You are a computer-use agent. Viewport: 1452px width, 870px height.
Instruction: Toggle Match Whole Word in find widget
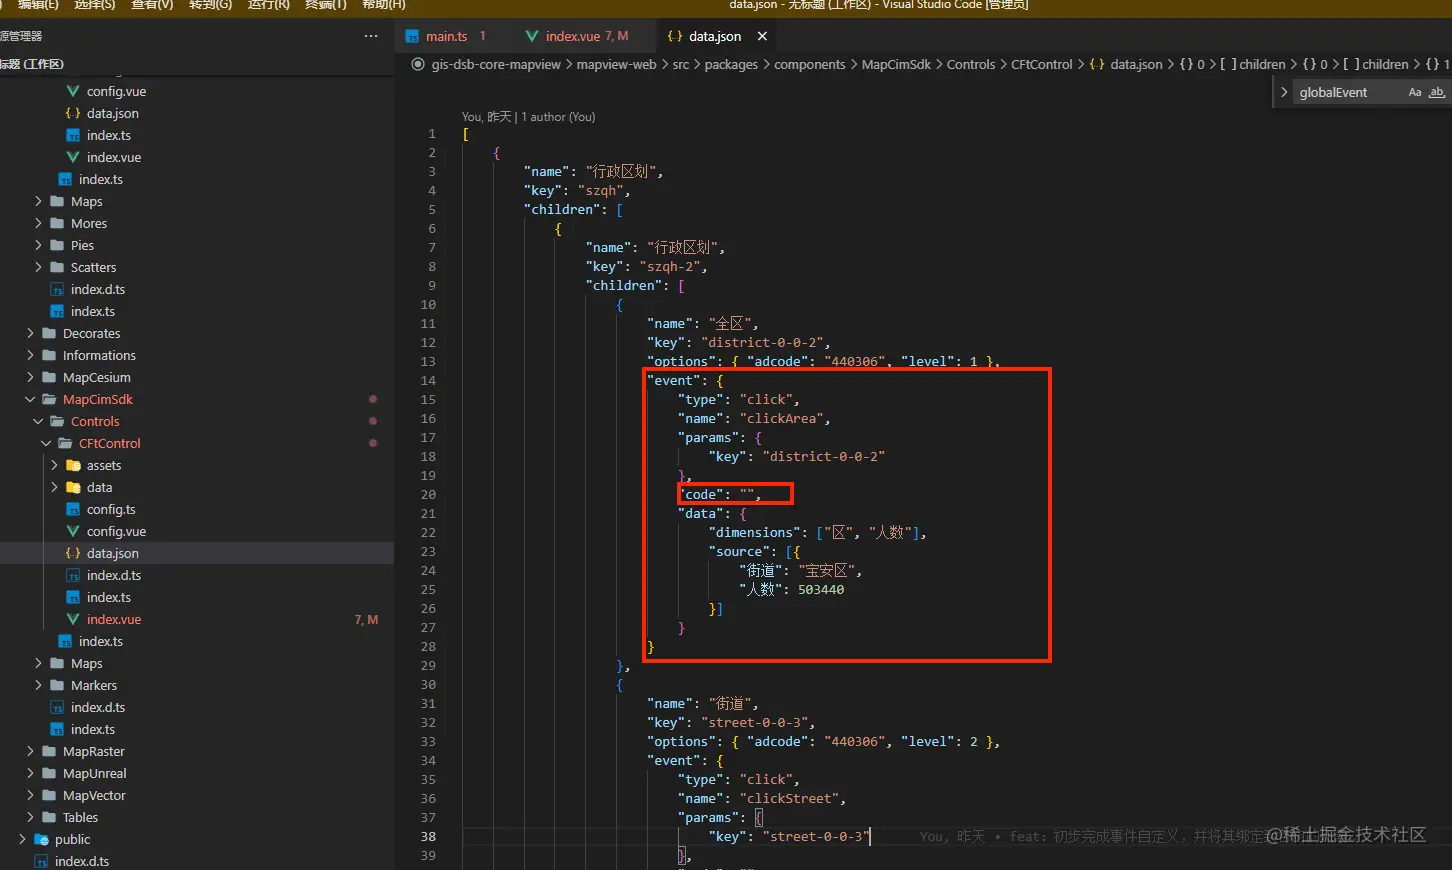tap(1437, 92)
